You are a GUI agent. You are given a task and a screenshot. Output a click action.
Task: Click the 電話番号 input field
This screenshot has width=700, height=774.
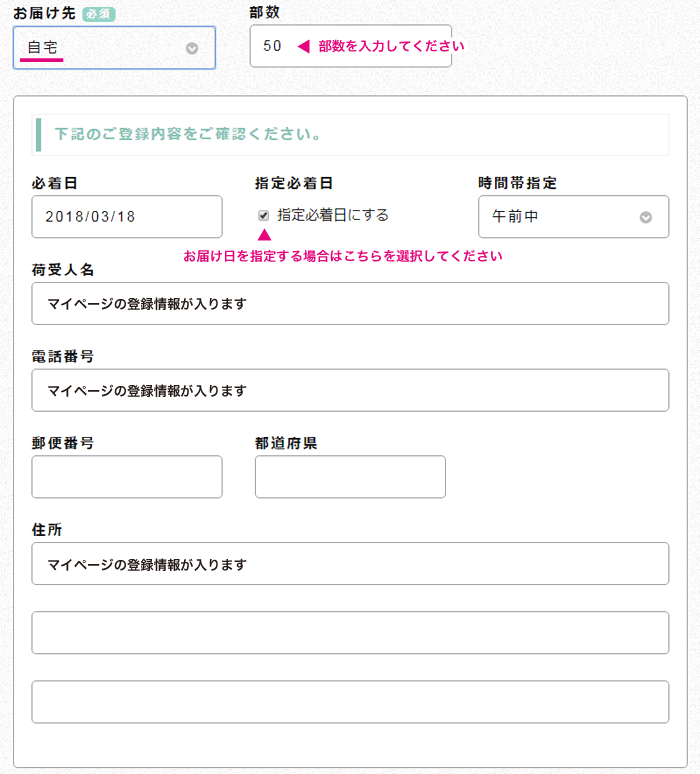pyautogui.click(x=350, y=390)
